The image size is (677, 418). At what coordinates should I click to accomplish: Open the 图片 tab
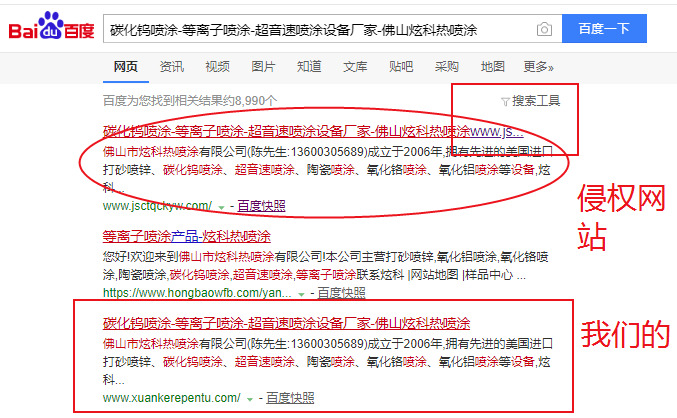pyautogui.click(x=263, y=66)
